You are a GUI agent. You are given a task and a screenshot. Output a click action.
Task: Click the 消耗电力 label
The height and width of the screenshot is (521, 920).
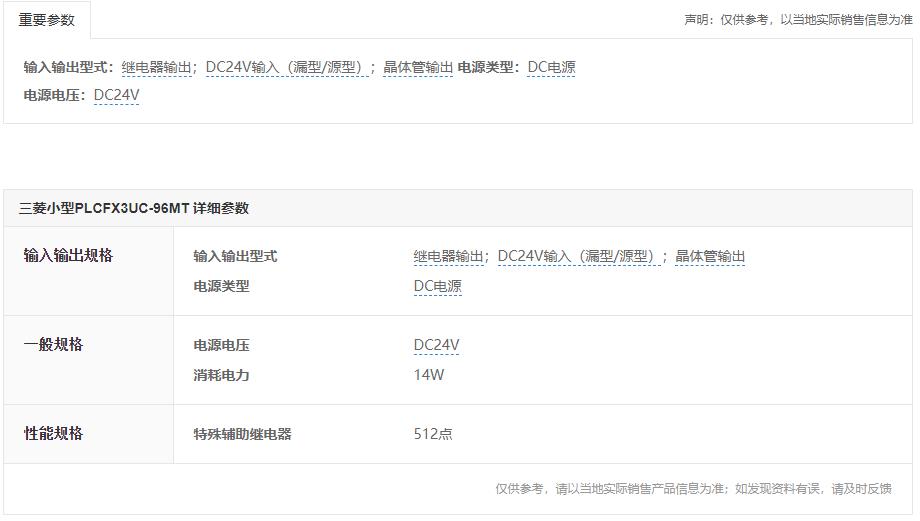[x=221, y=375]
